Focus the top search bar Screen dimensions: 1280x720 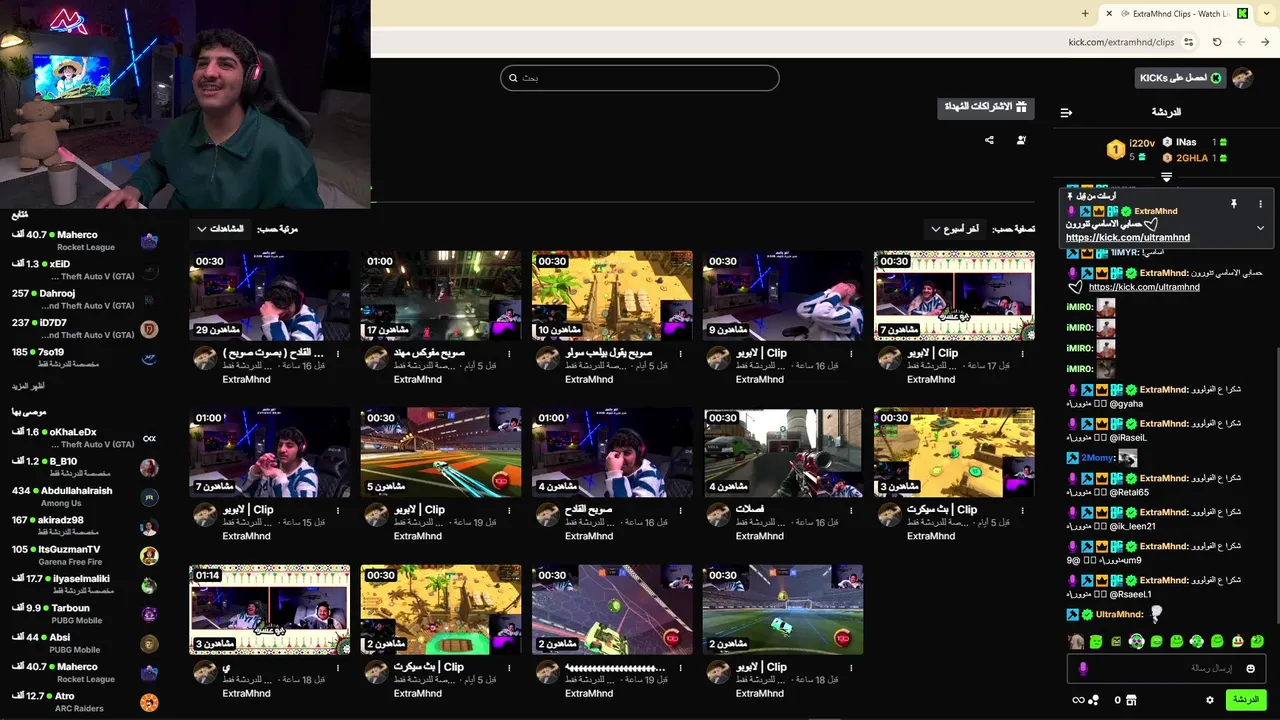pyautogui.click(x=640, y=78)
